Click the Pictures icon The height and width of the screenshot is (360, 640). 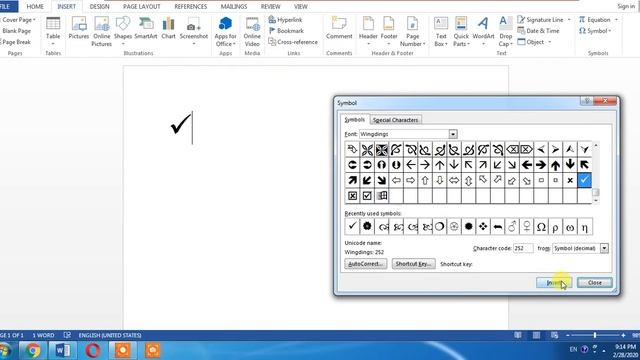[x=78, y=28]
